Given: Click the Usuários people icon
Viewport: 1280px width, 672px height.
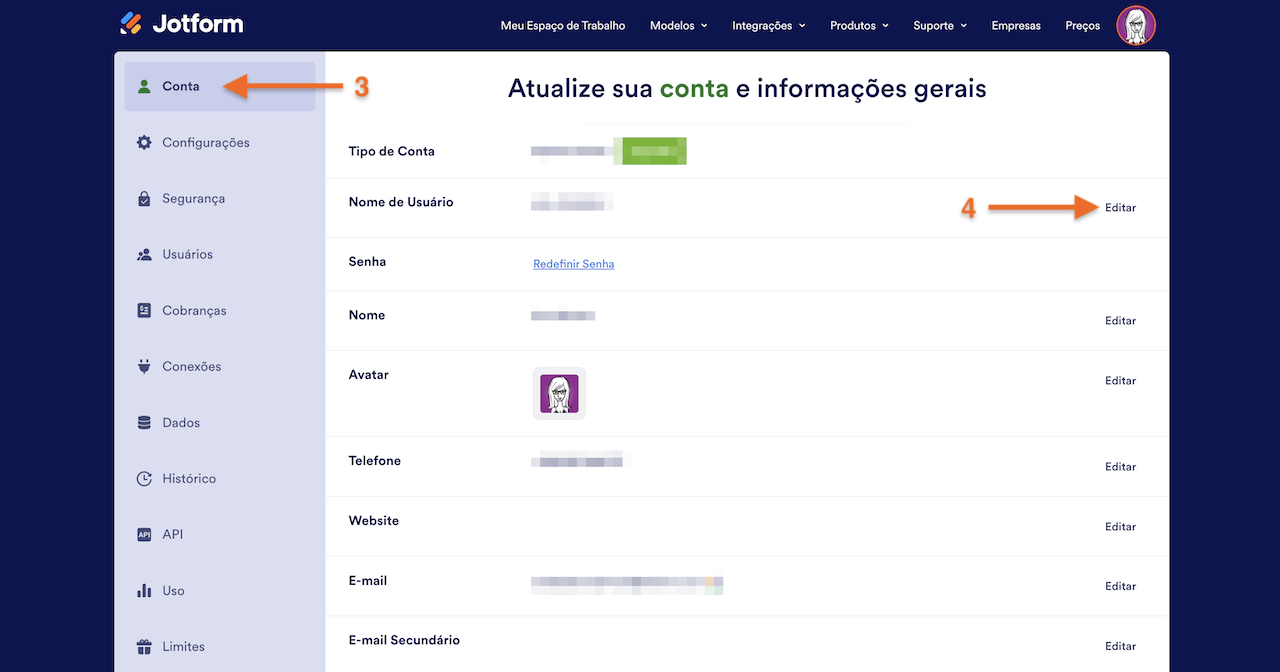Looking at the screenshot, I should (x=144, y=254).
